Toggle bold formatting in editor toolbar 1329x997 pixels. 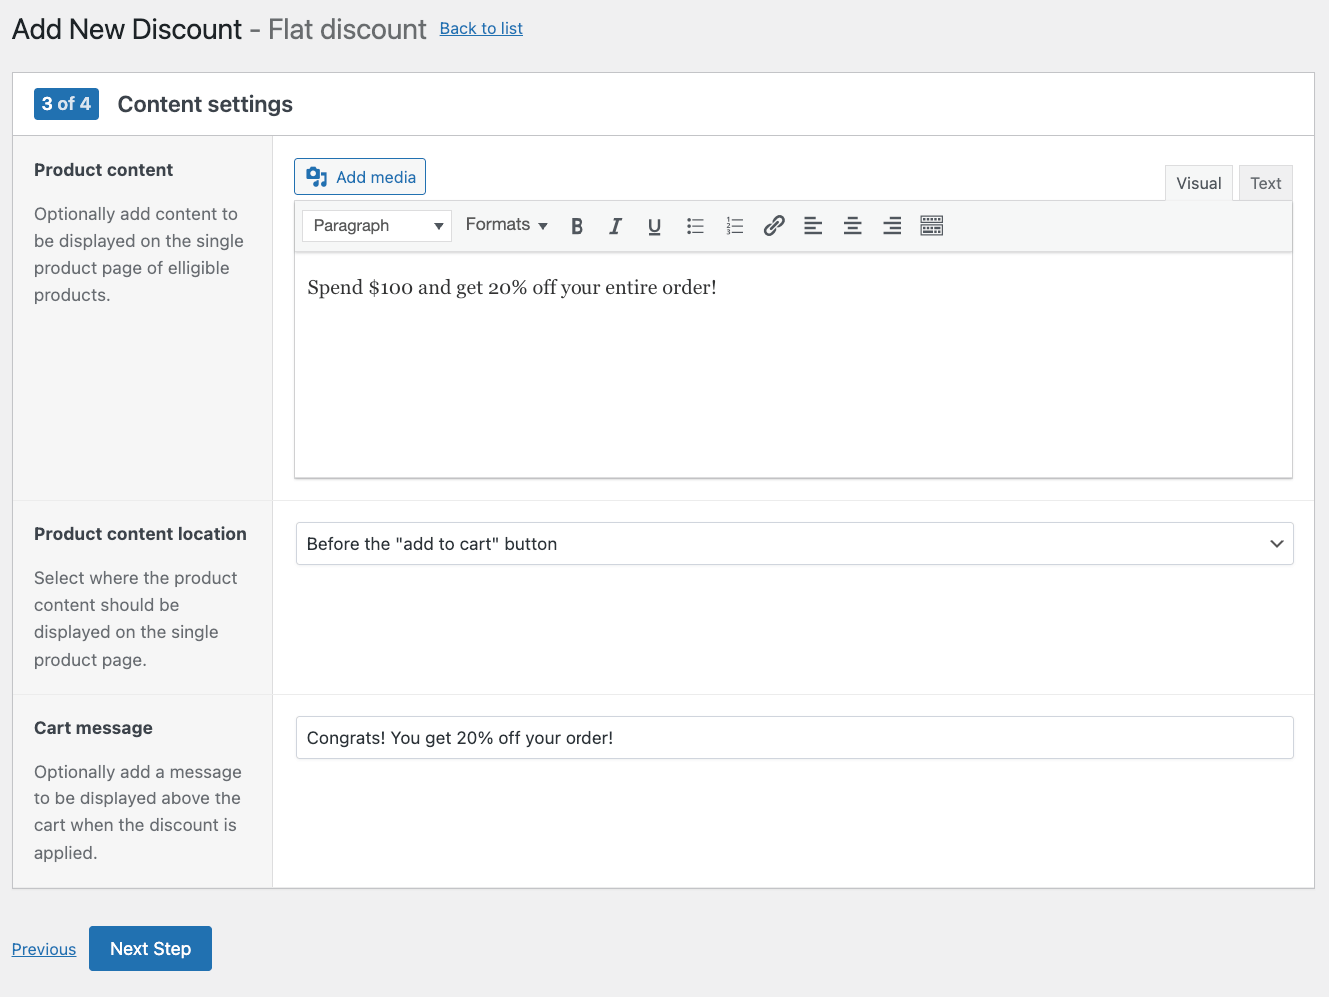click(577, 226)
